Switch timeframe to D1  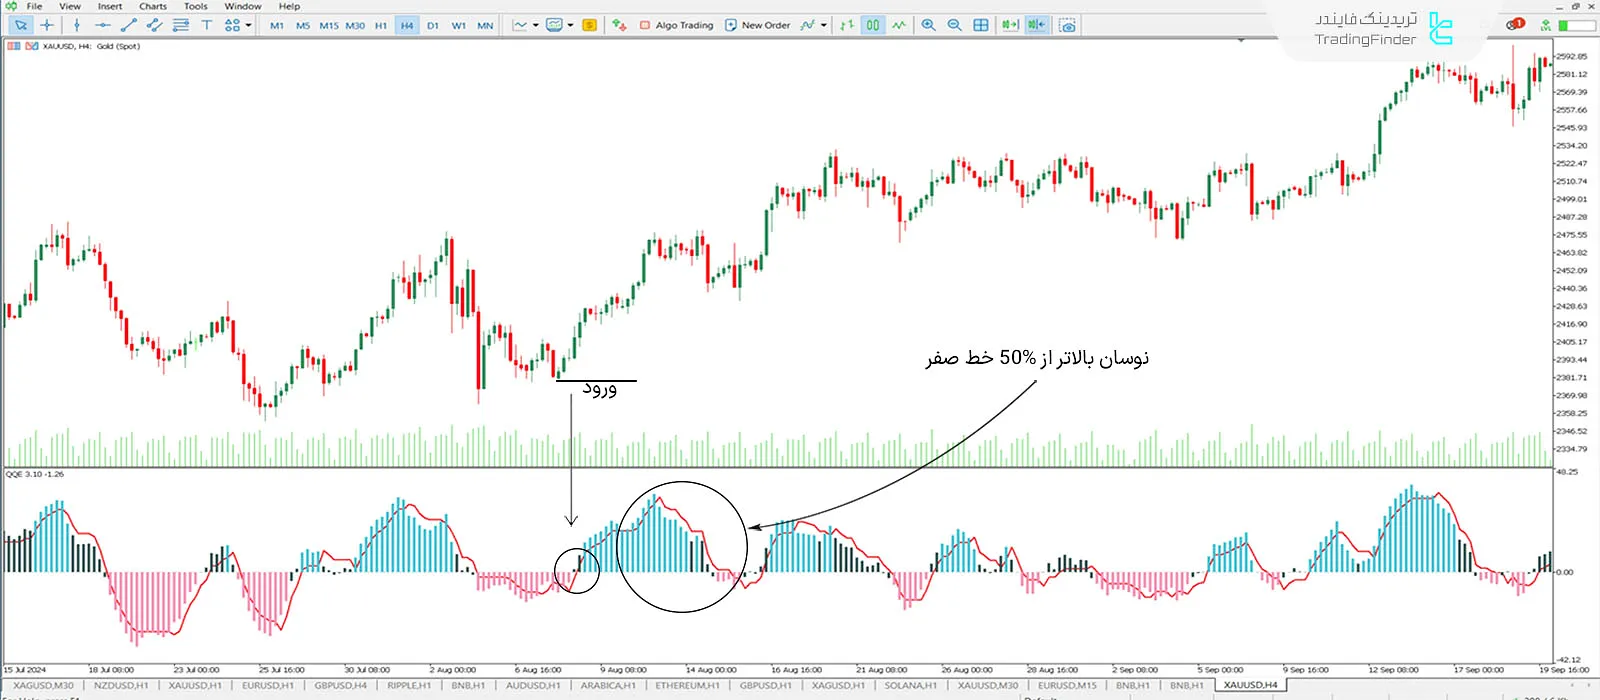click(x=432, y=25)
